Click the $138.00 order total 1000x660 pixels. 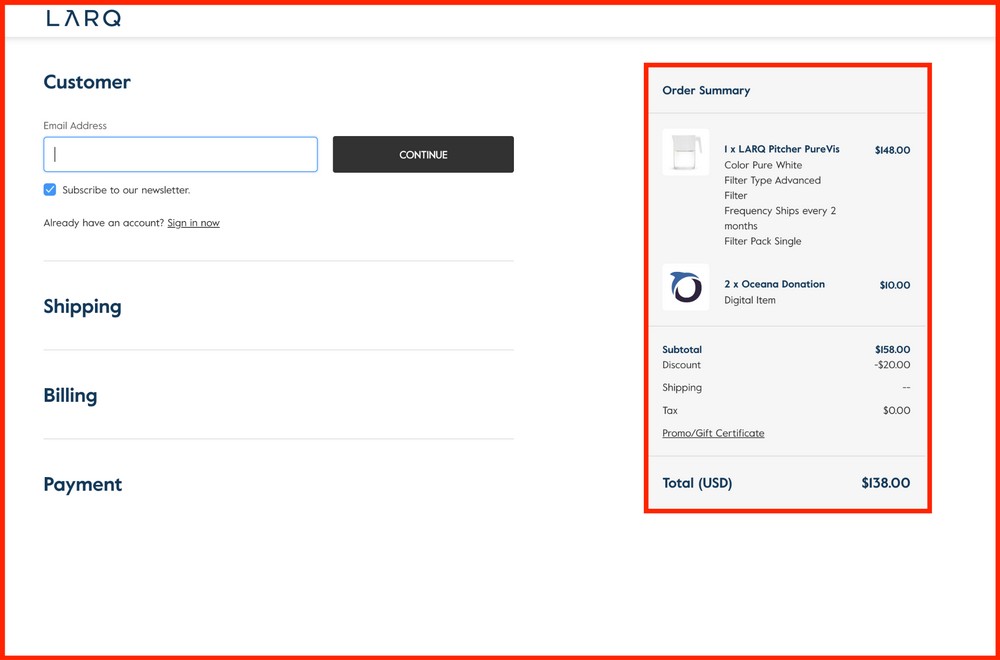coord(885,483)
